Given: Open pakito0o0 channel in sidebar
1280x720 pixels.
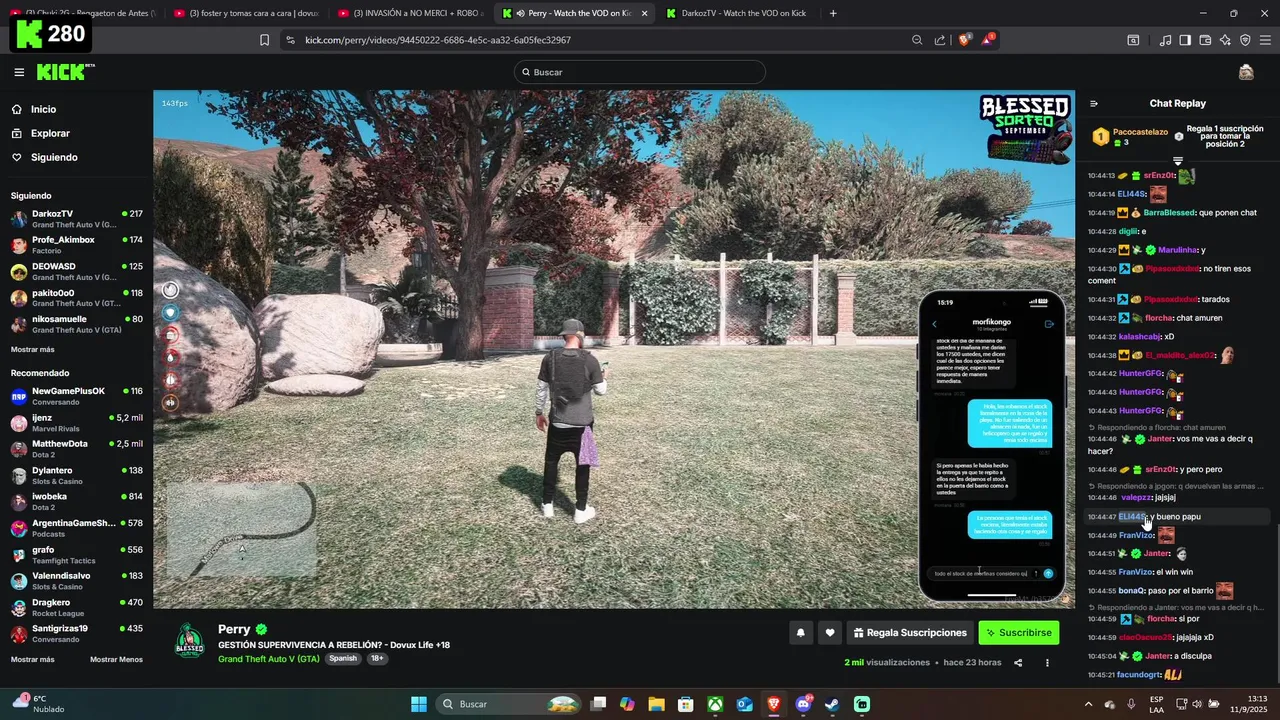Looking at the screenshot, I should pos(77,298).
